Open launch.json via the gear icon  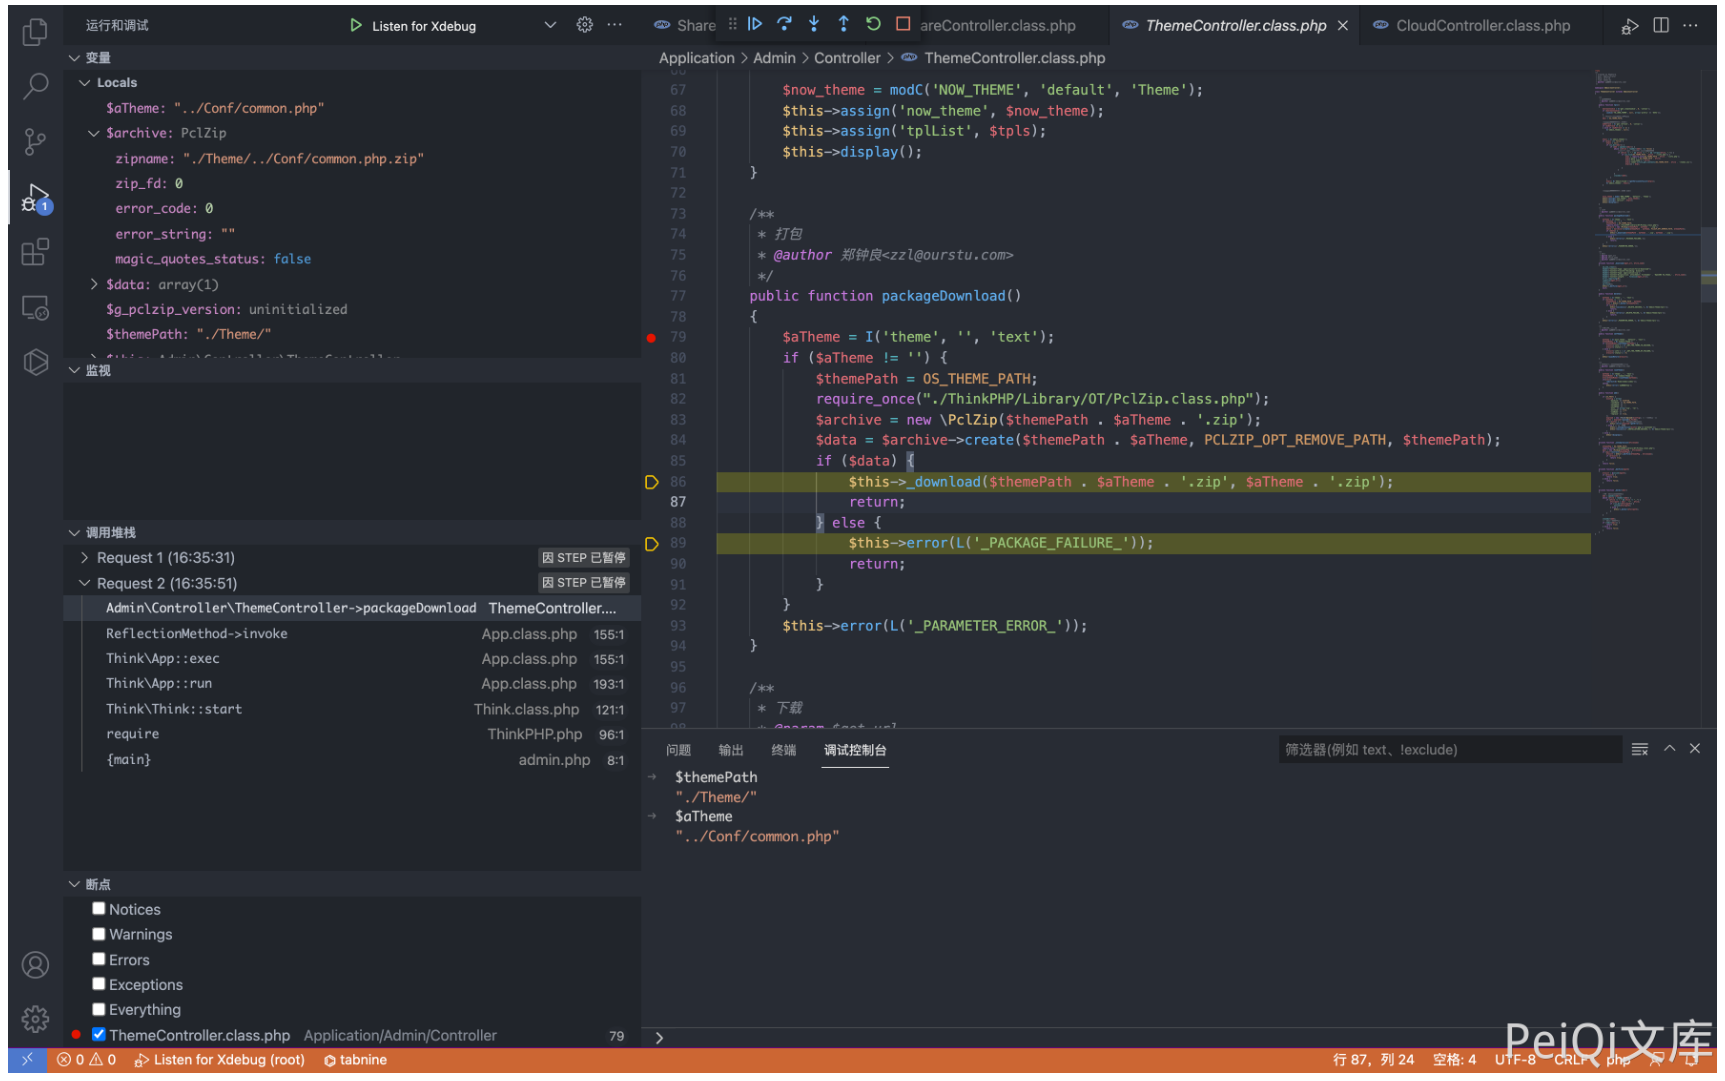pyautogui.click(x=585, y=25)
